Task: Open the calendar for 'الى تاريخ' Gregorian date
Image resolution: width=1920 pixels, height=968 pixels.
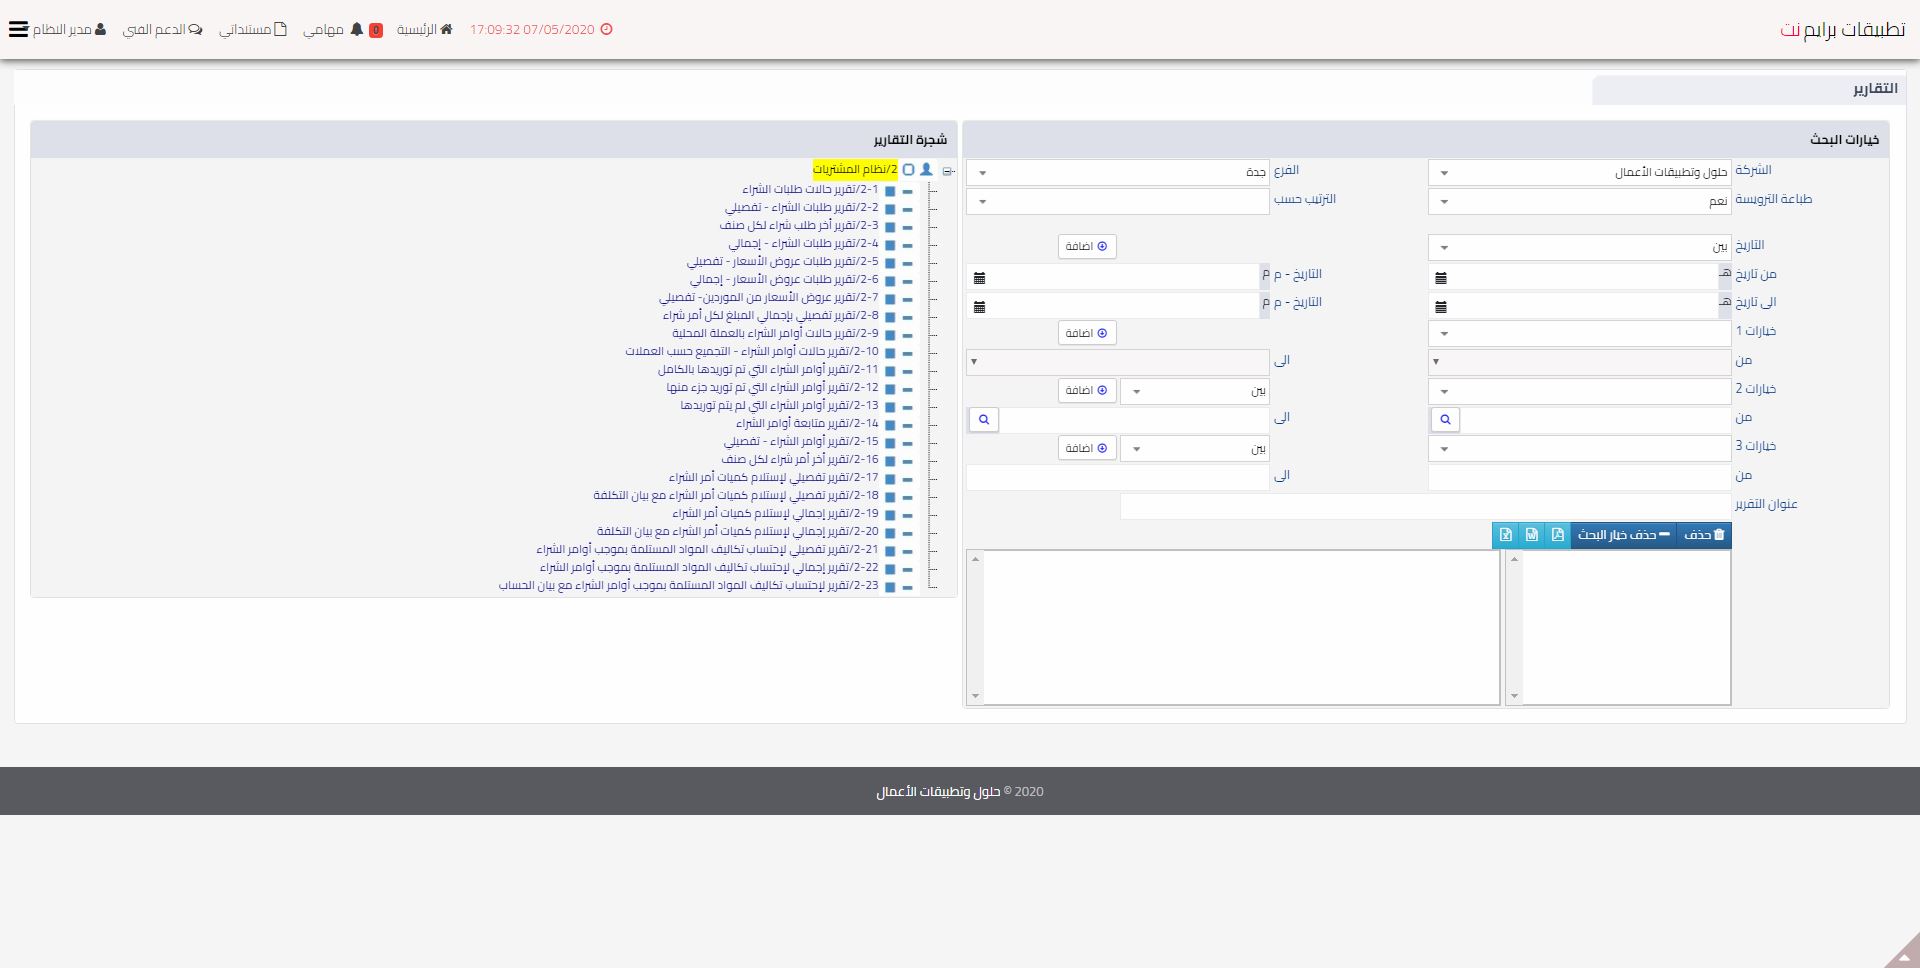Action: [x=979, y=307]
